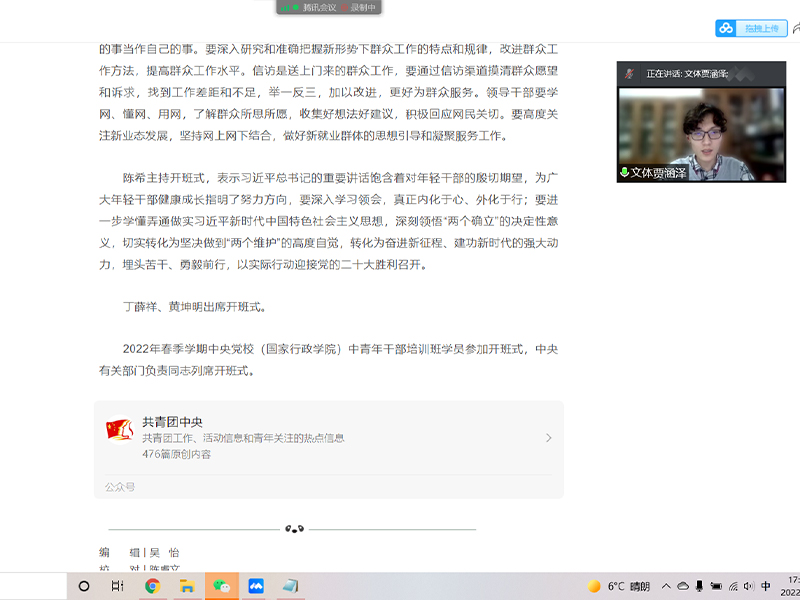The width and height of the screenshot is (800, 600).
Task: Open the Wi-Fi network tray icon
Action: click(x=733, y=586)
